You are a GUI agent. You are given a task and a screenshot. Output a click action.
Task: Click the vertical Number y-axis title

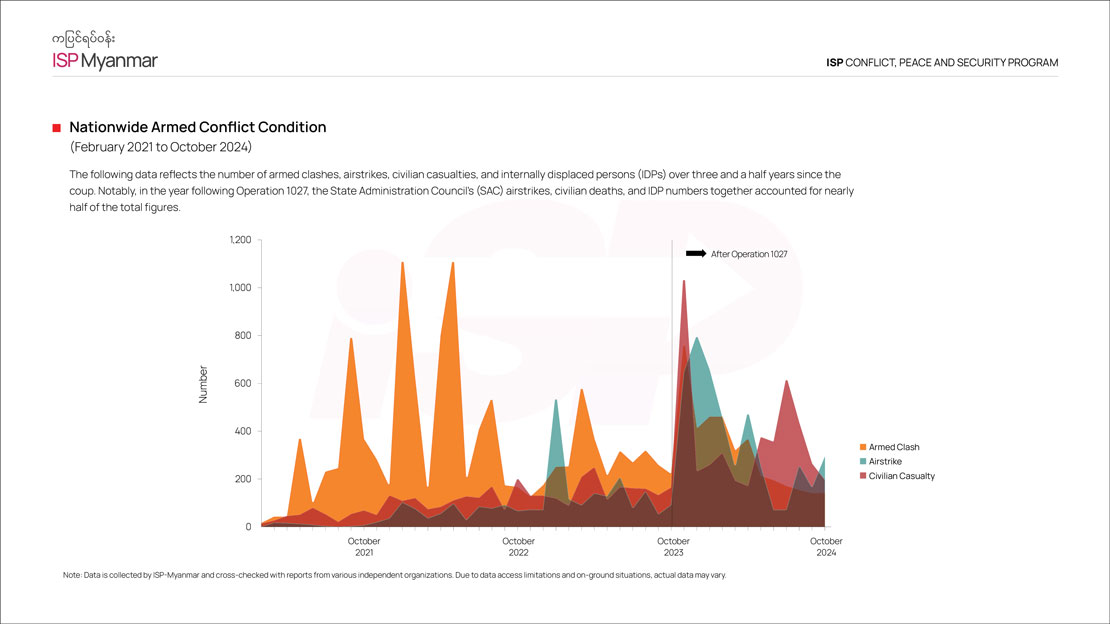click(x=204, y=384)
